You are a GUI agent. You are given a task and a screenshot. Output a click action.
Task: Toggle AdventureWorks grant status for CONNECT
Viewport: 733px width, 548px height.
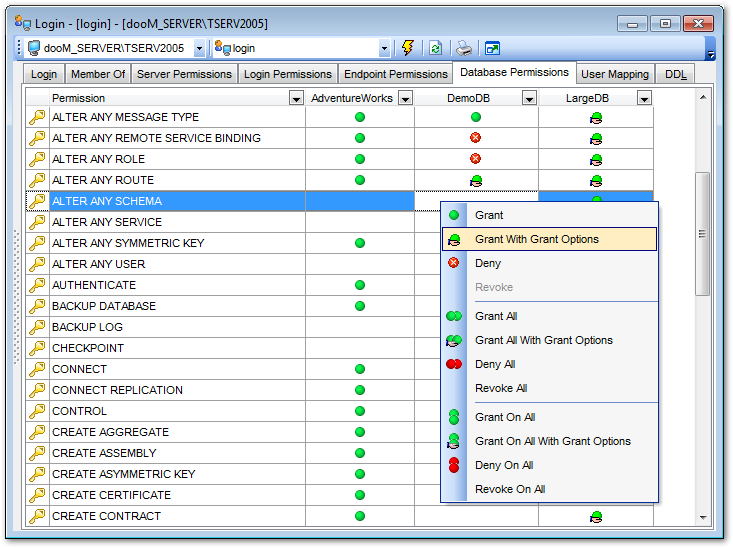[360, 369]
